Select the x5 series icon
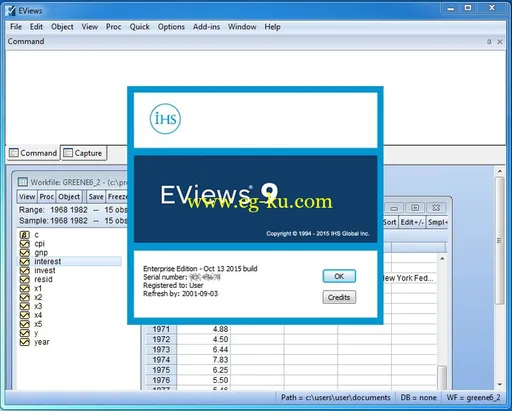This screenshot has width=512, height=411. click(x=25, y=324)
